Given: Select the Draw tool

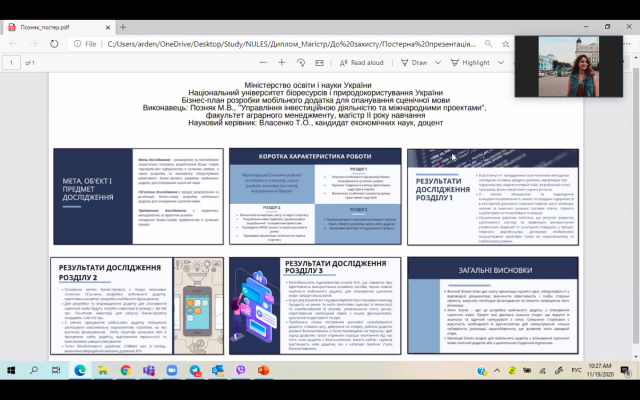Looking at the screenshot, I should coord(414,62).
